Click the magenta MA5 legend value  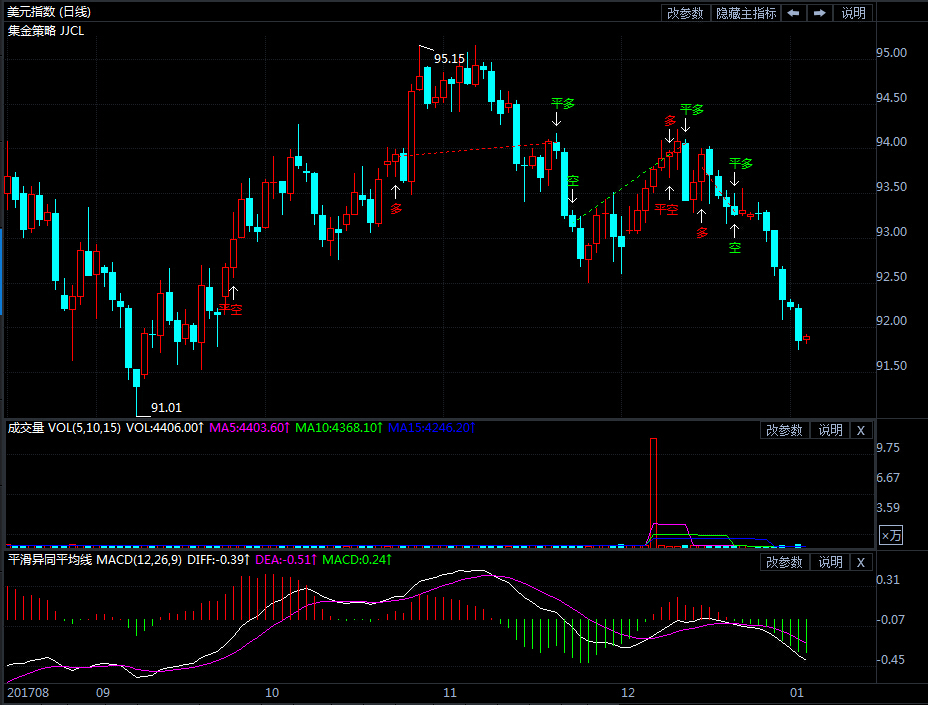coord(249,427)
